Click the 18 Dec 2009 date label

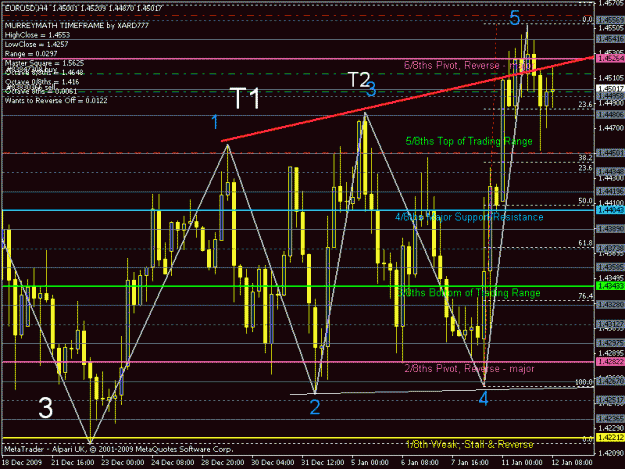[x=21, y=463]
